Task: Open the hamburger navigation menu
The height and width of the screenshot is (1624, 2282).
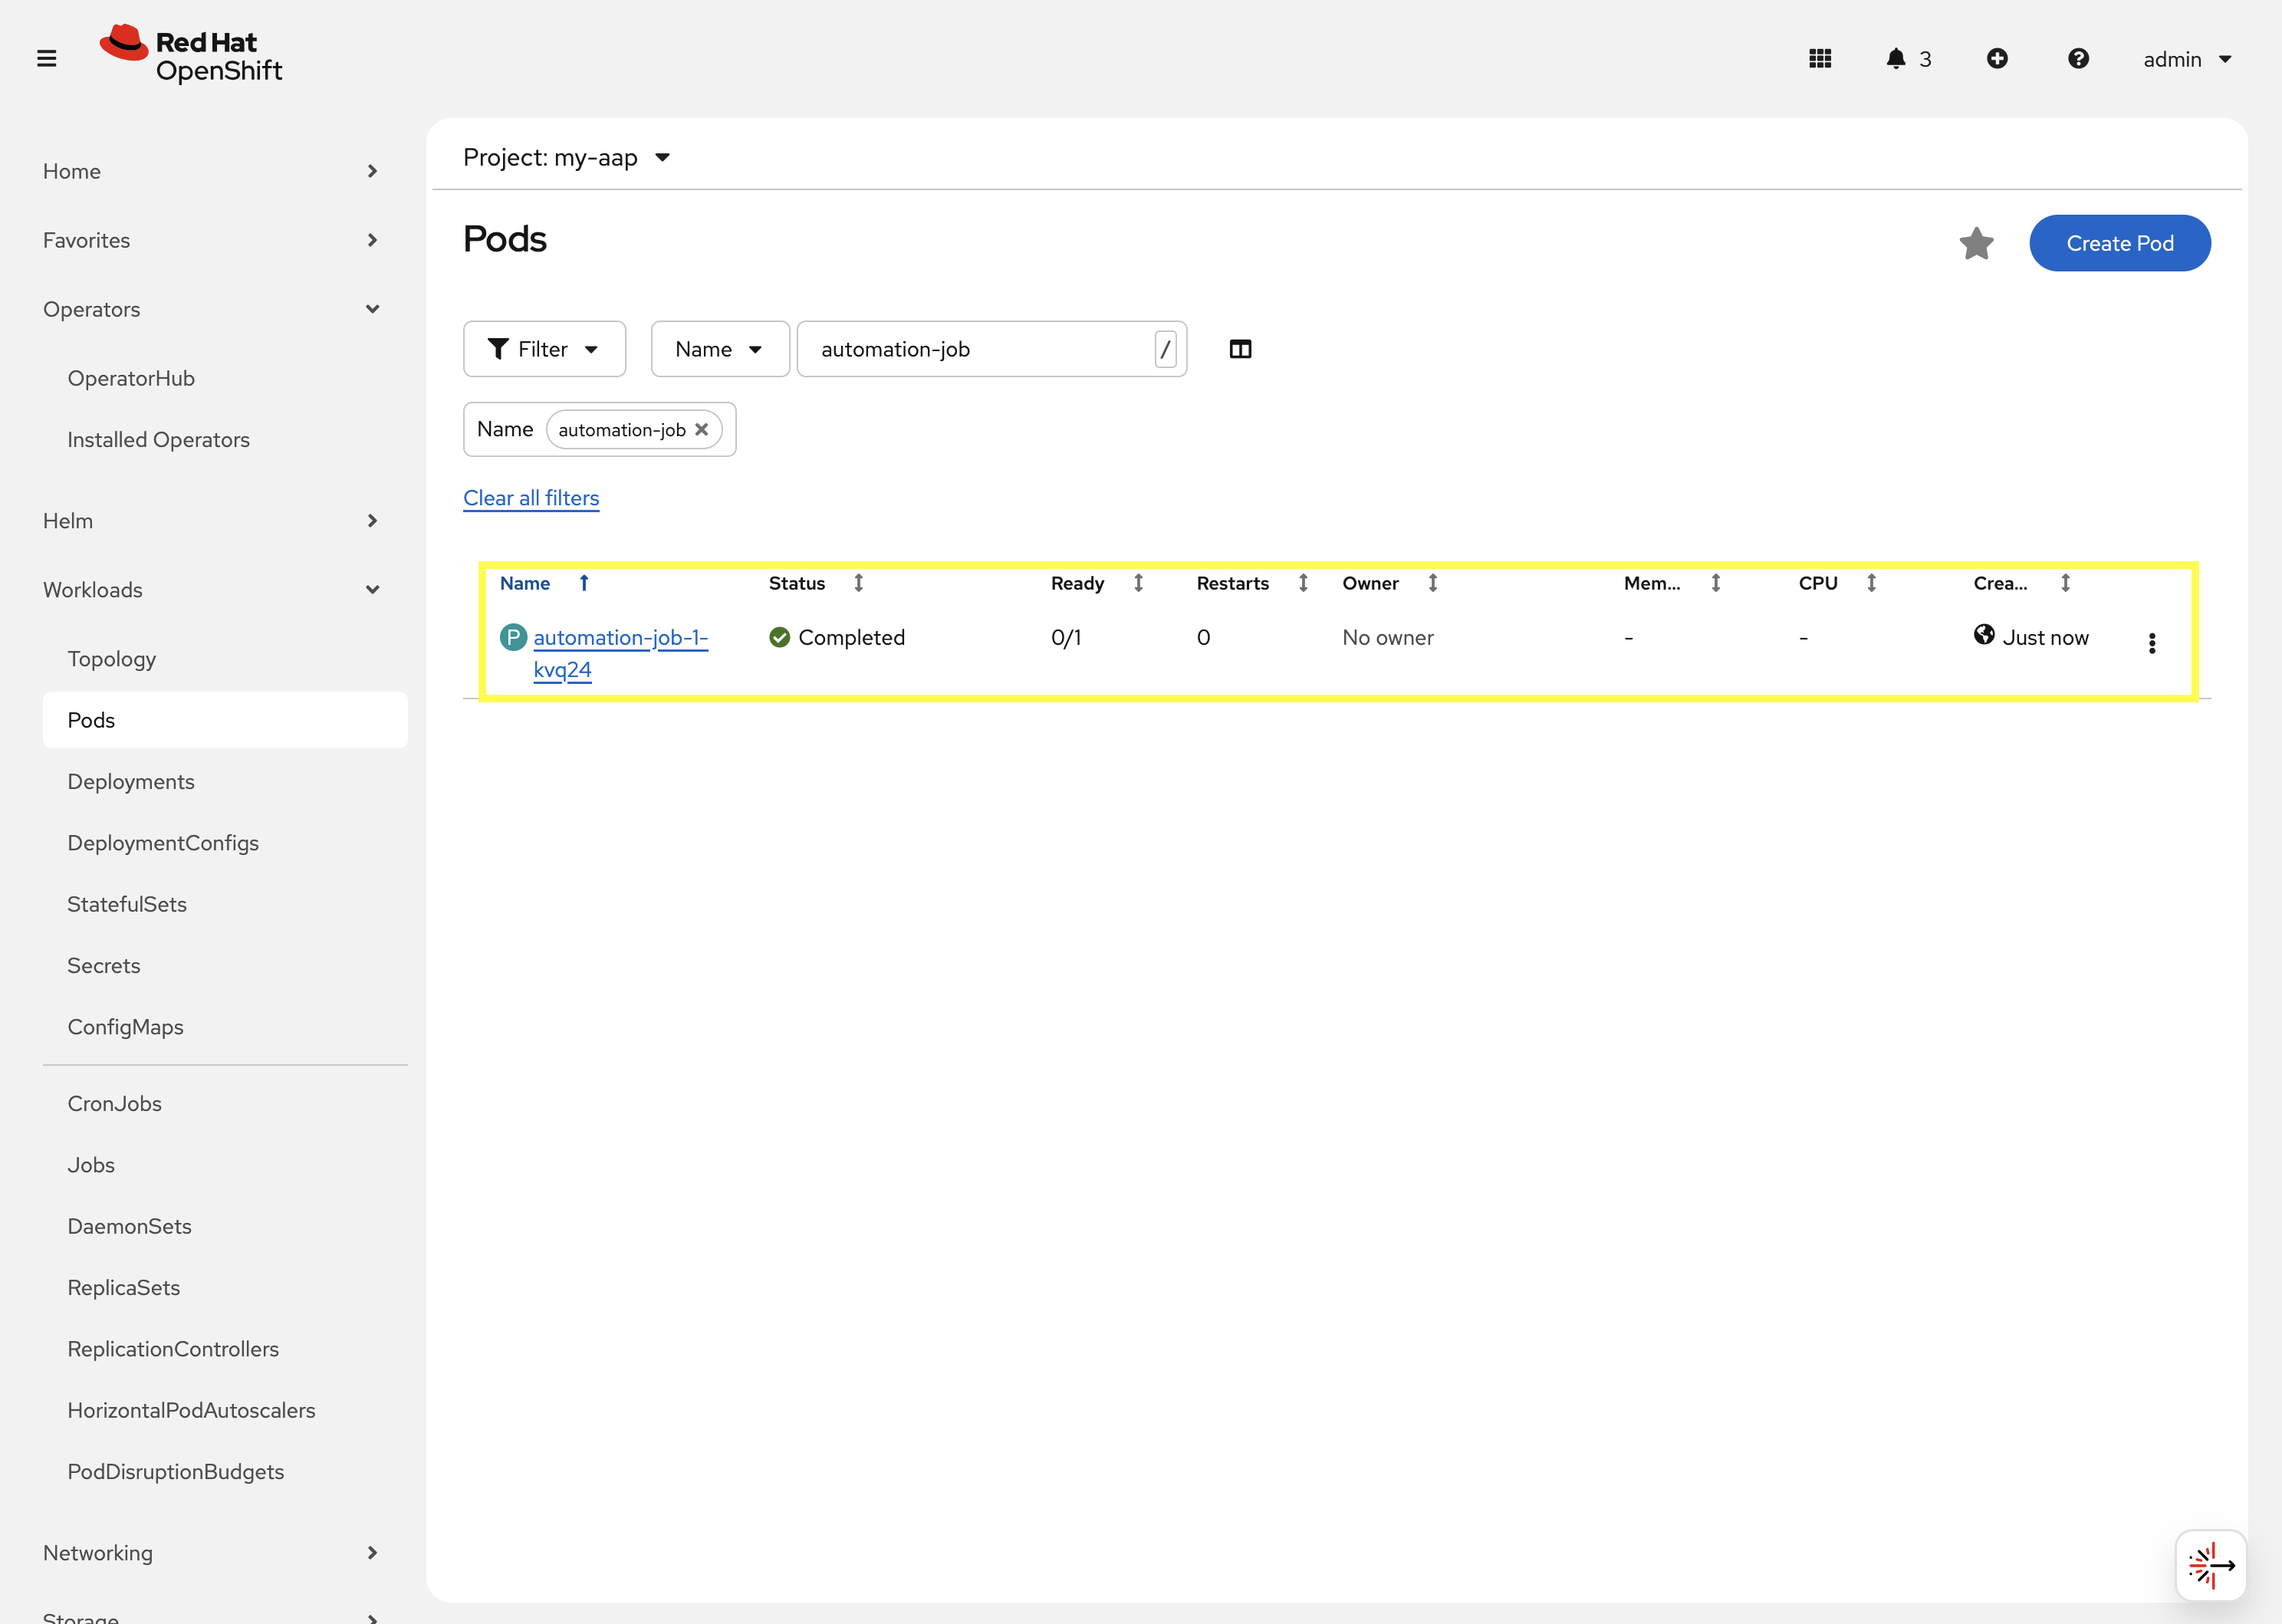Action: coord(46,59)
